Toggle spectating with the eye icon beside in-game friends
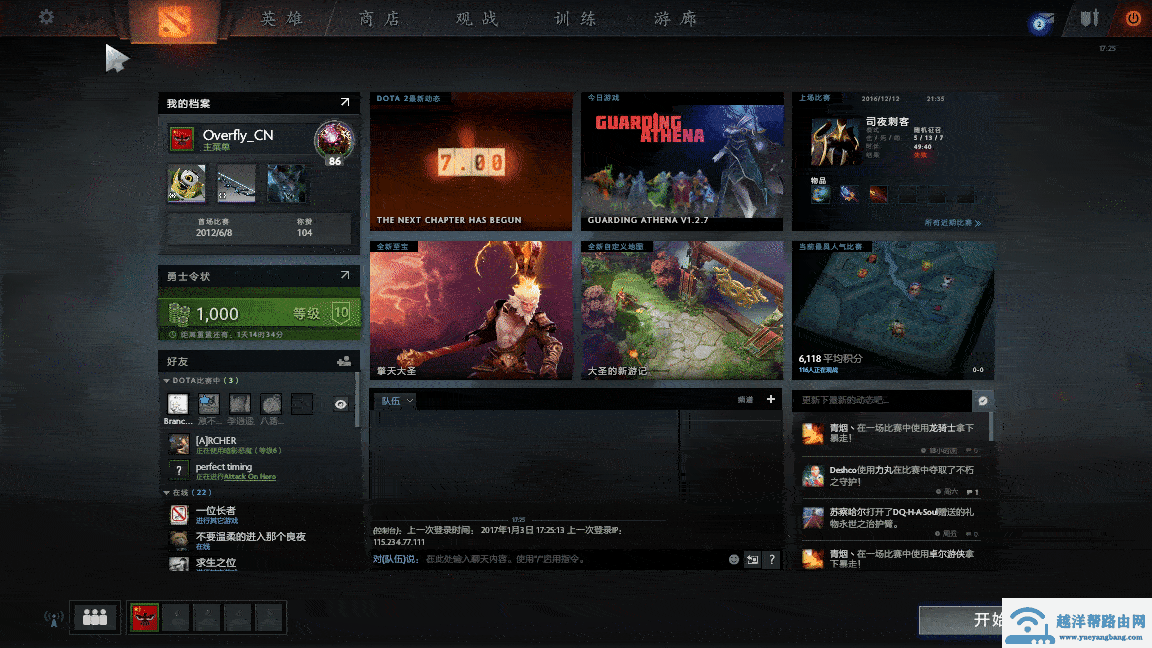This screenshot has width=1152, height=648. (x=340, y=404)
